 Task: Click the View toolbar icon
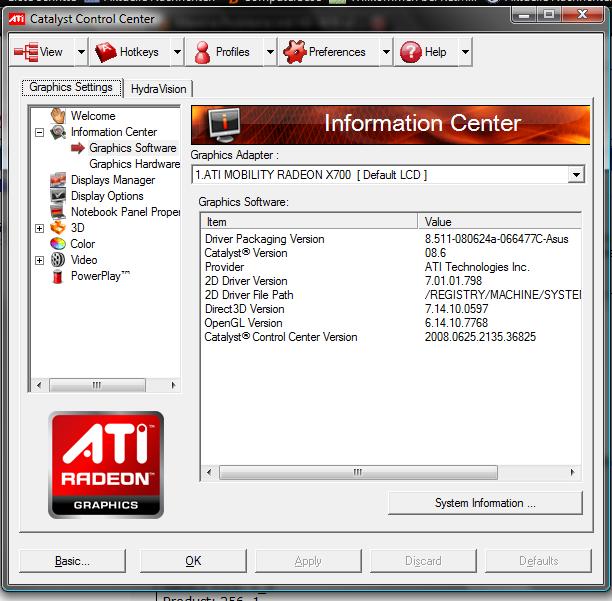coord(26,52)
